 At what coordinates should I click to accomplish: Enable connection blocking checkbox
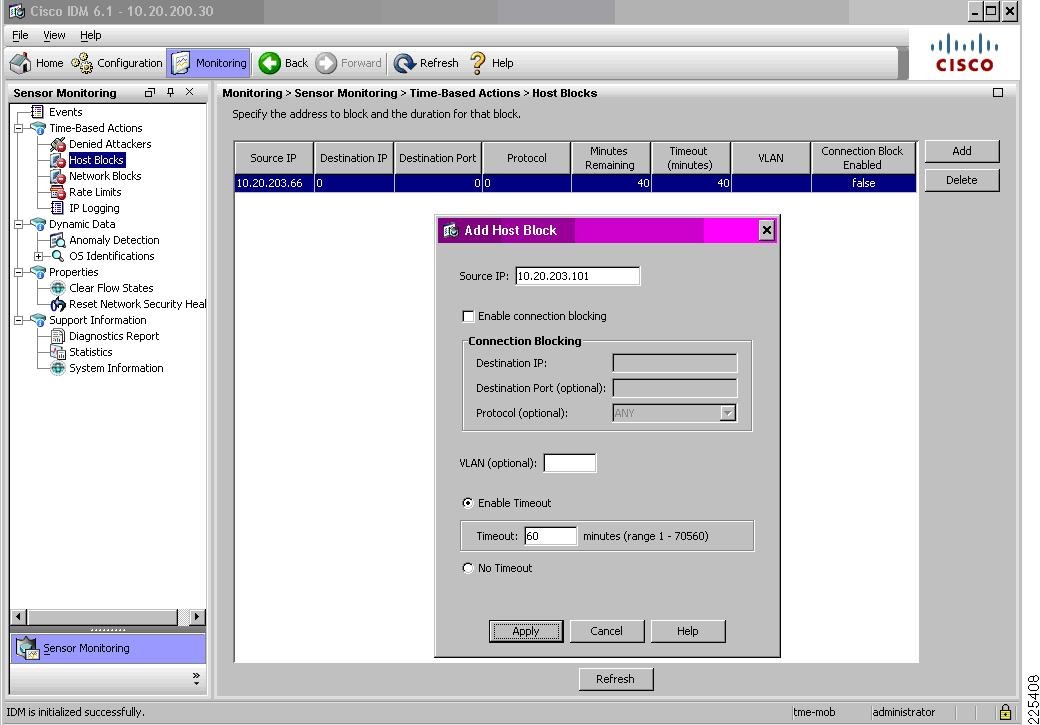coord(468,317)
